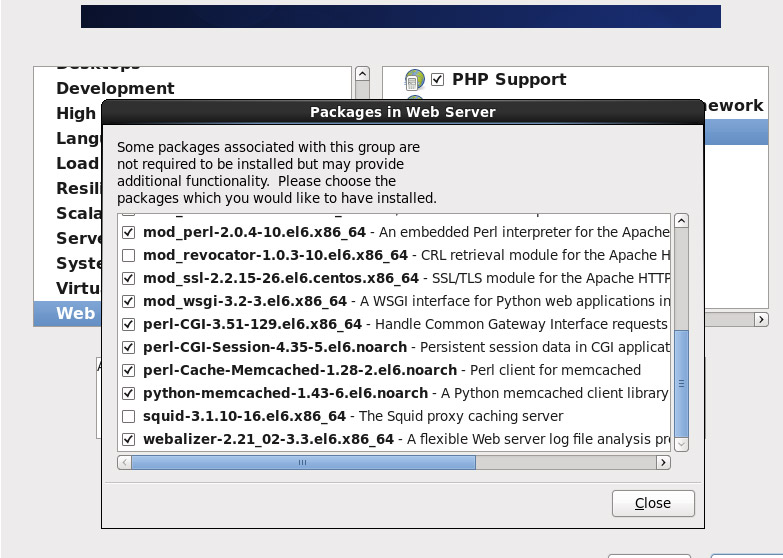Toggle perl-Cache-Memcached package checkbox
The image size is (783, 558).
pyautogui.click(x=128, y=370)
